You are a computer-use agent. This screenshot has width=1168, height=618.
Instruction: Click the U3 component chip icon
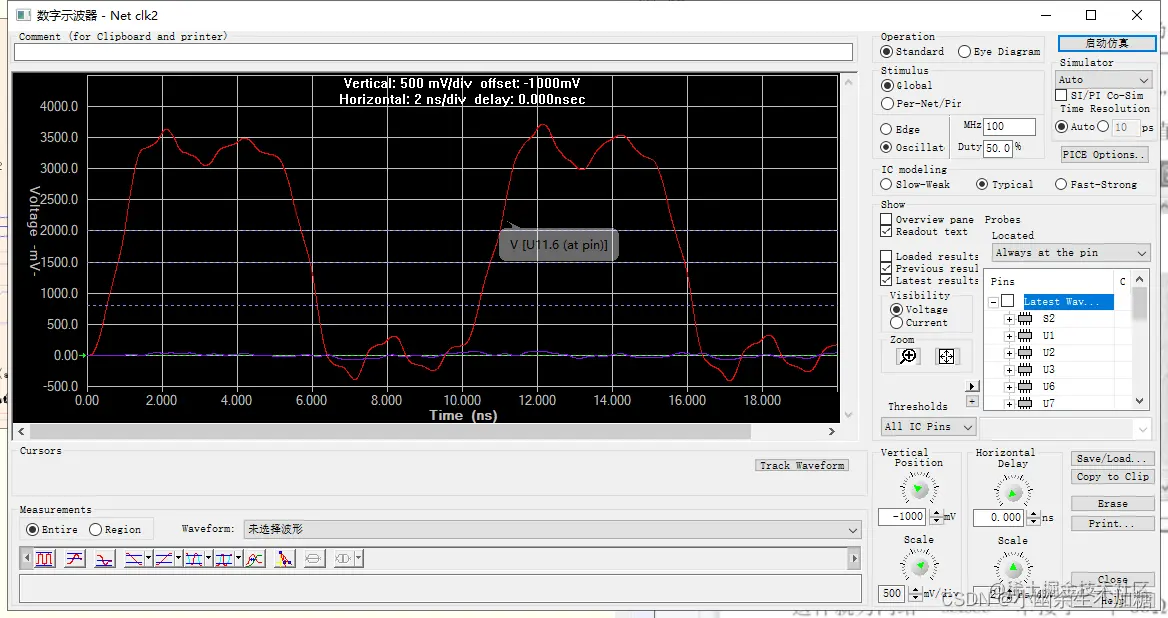[x=1025, y=370]
